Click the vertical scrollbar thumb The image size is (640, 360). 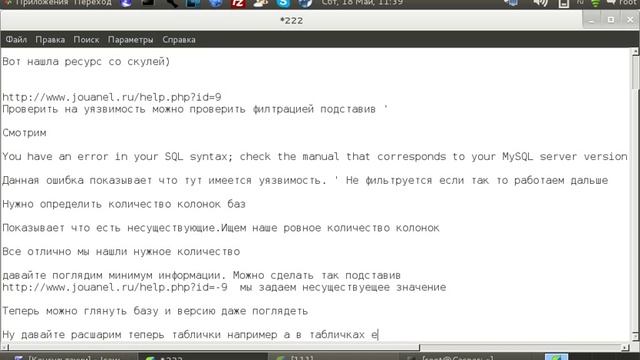(x=636, y=72)
